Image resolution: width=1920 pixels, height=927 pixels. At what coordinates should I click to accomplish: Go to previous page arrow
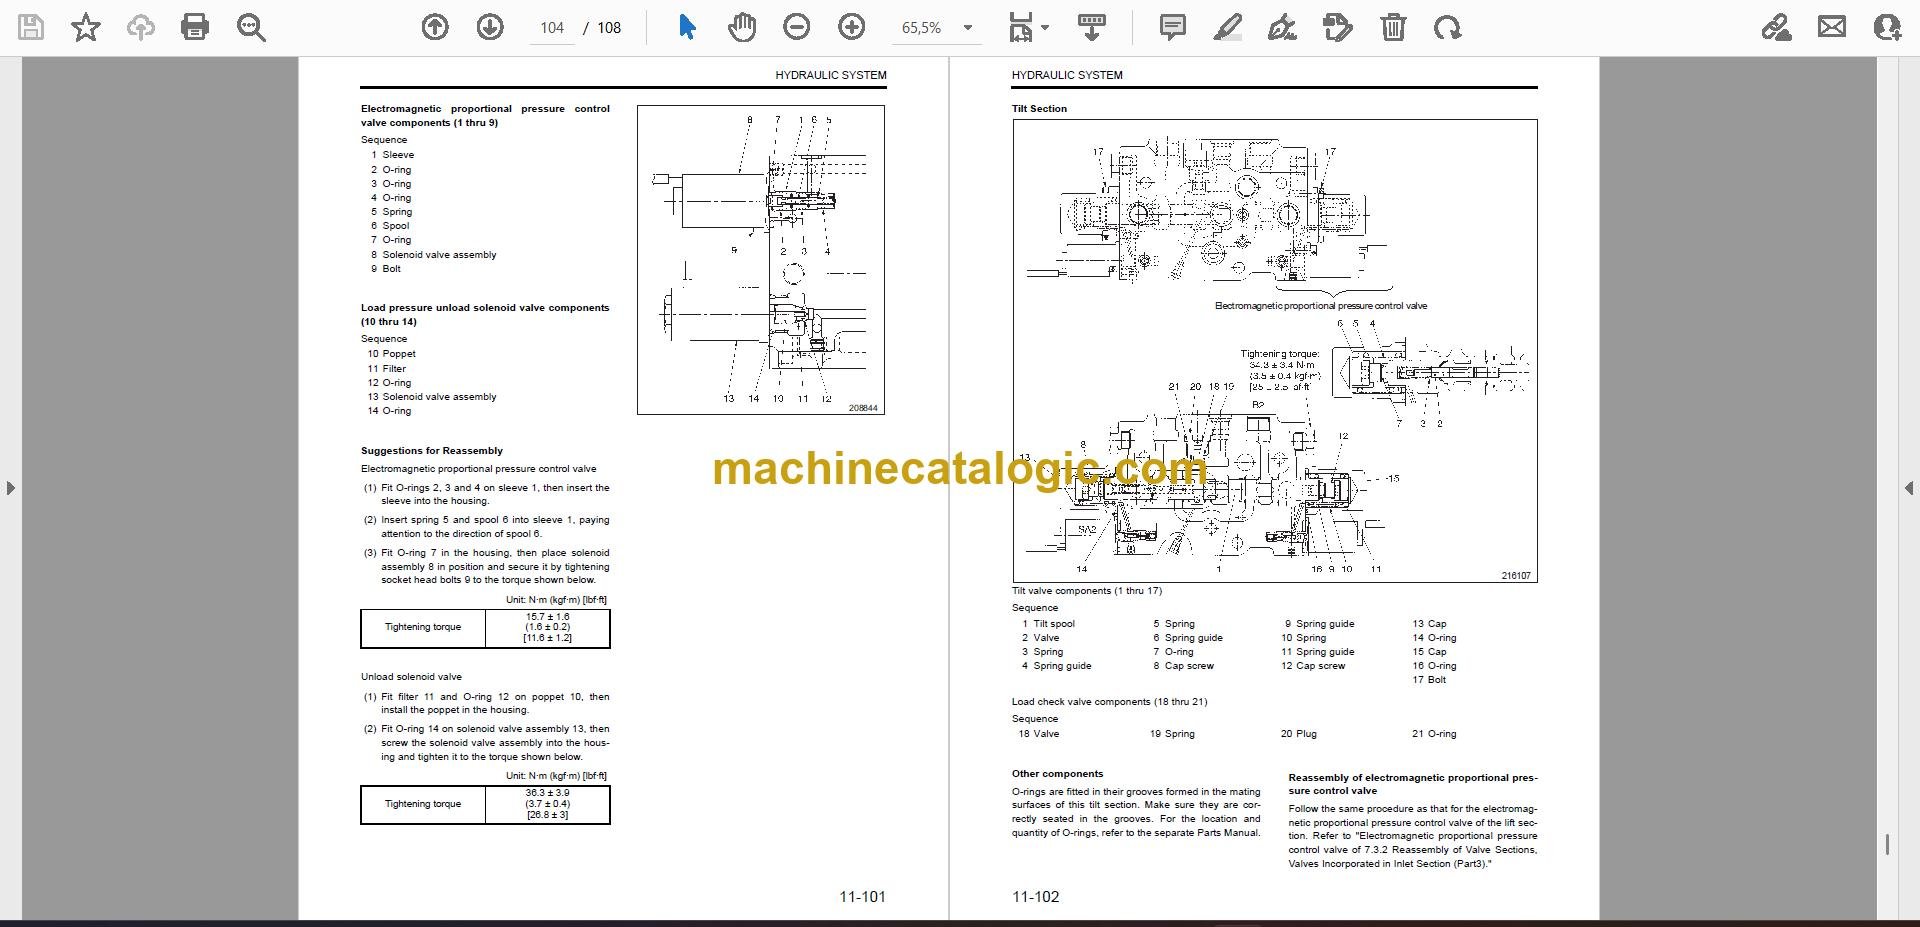[x=435, y=27]
